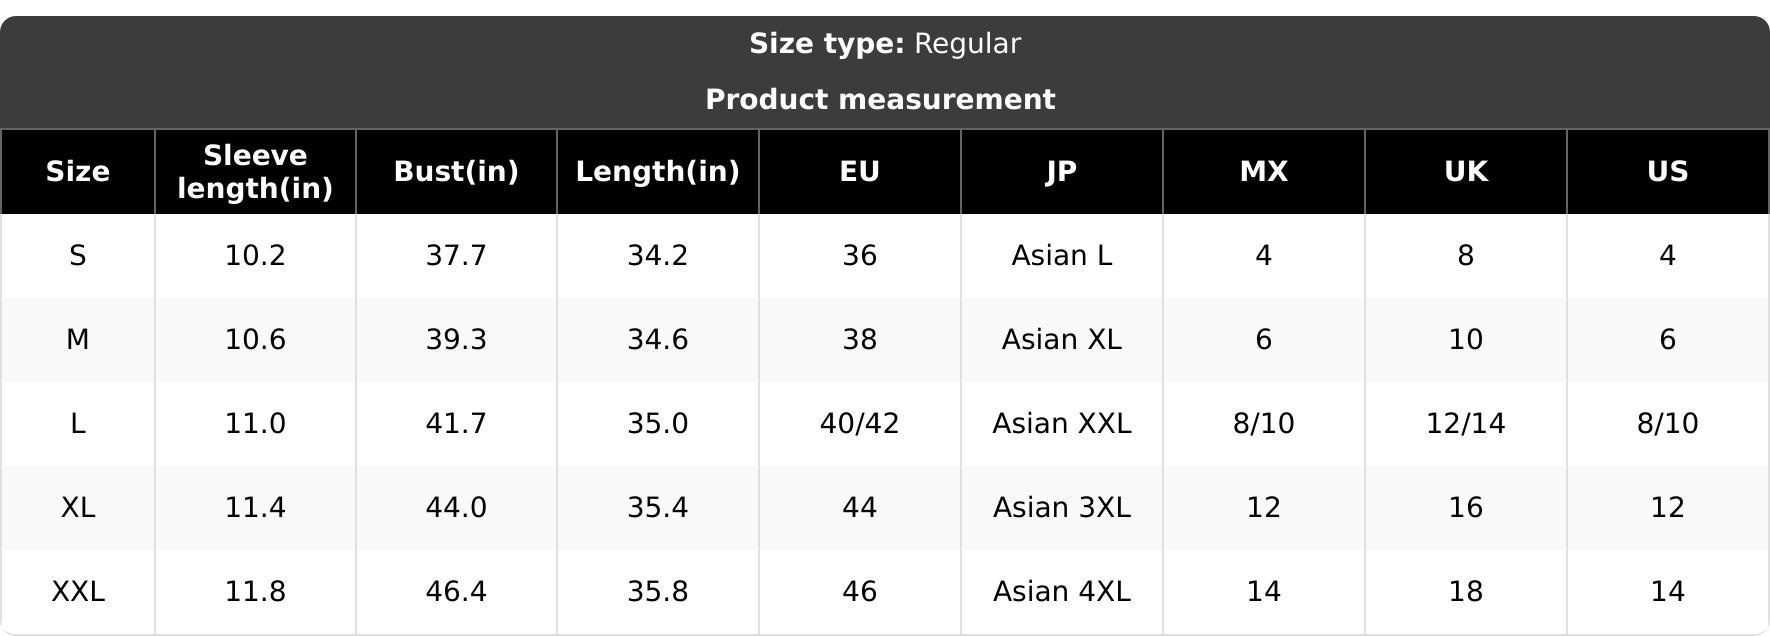Click the 12/14 UK size cell

point(1466,424)
